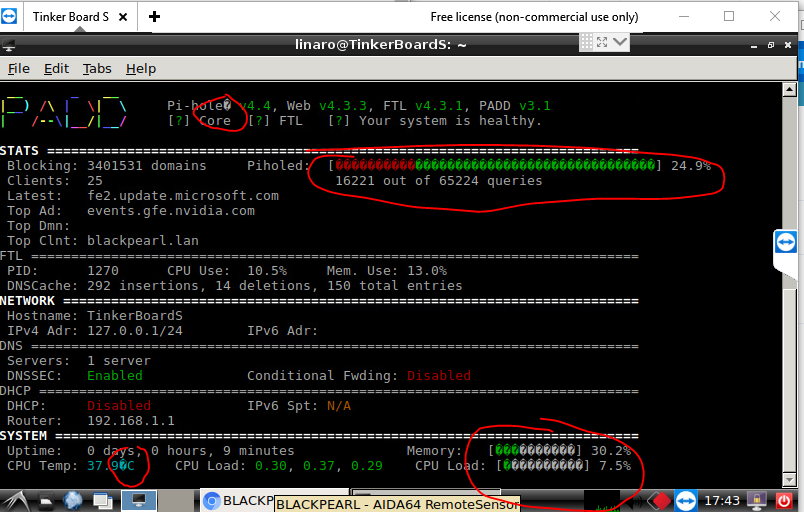The height and width of the screenshot is (512, 804).
Task: Click the CPU Load usage bar
Action: [x=543, y=466]
